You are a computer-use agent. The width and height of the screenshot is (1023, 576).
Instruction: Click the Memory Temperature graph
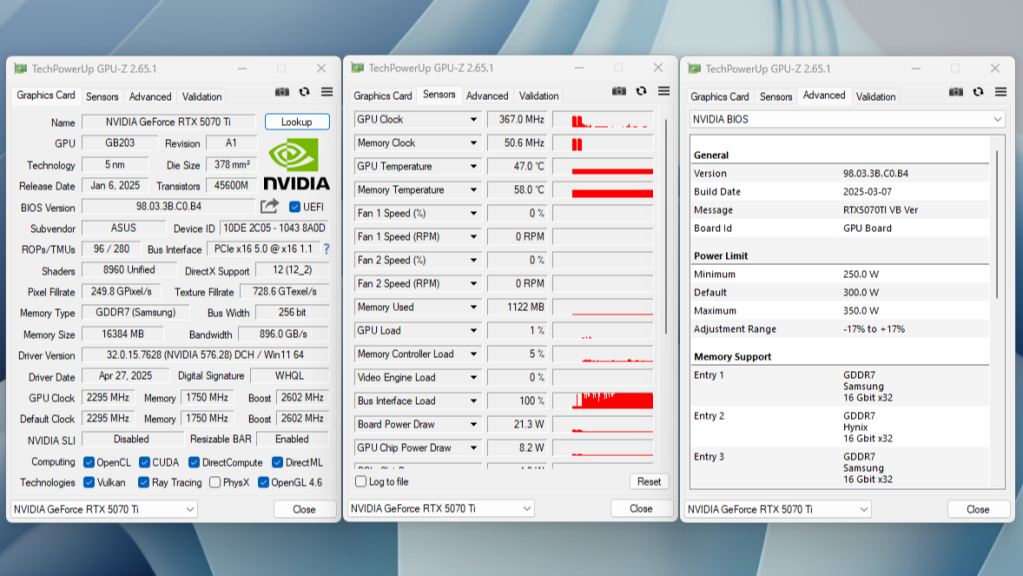pos(603,190)
